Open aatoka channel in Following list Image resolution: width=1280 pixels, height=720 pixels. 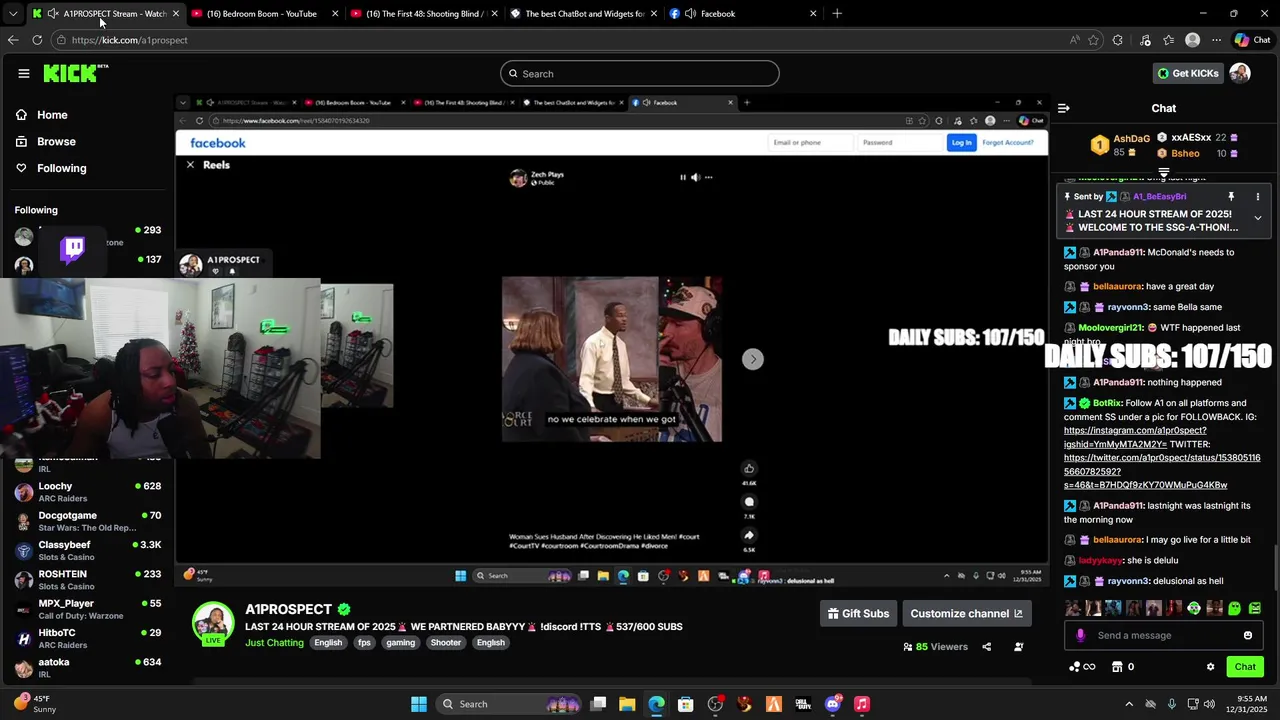88,667
